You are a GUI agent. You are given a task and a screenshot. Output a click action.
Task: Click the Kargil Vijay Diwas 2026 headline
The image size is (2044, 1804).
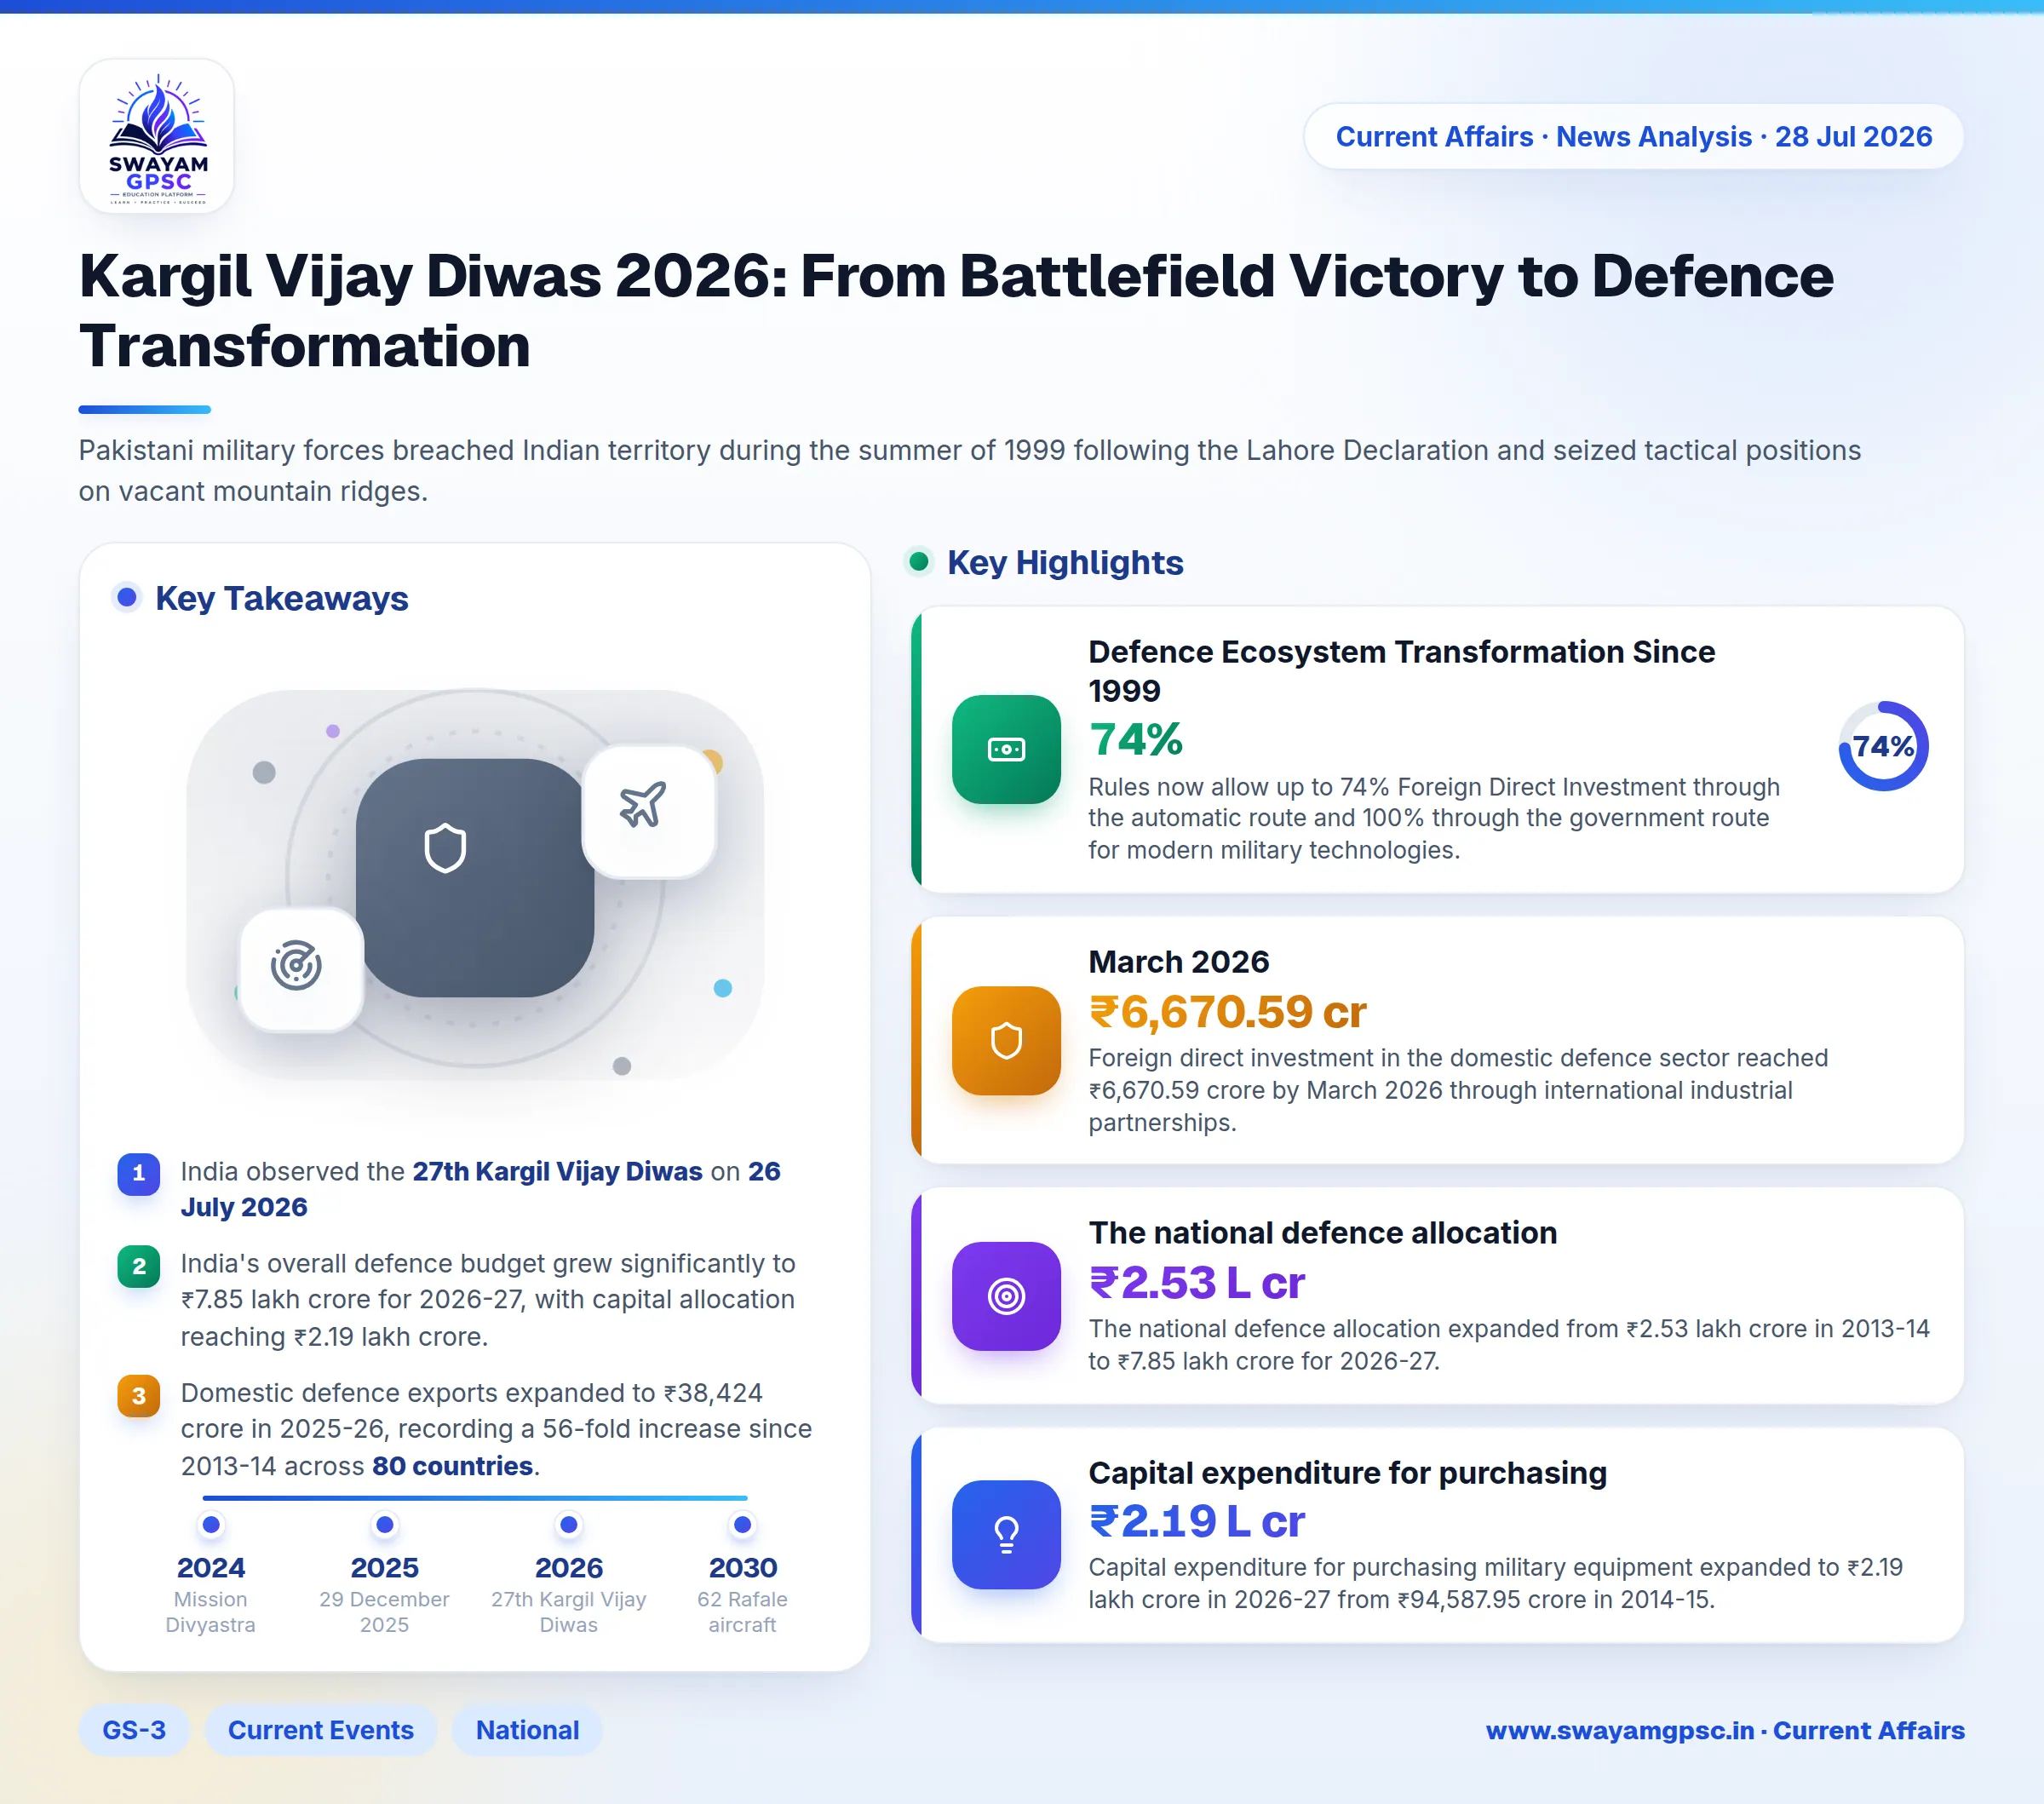pos(956,310)
